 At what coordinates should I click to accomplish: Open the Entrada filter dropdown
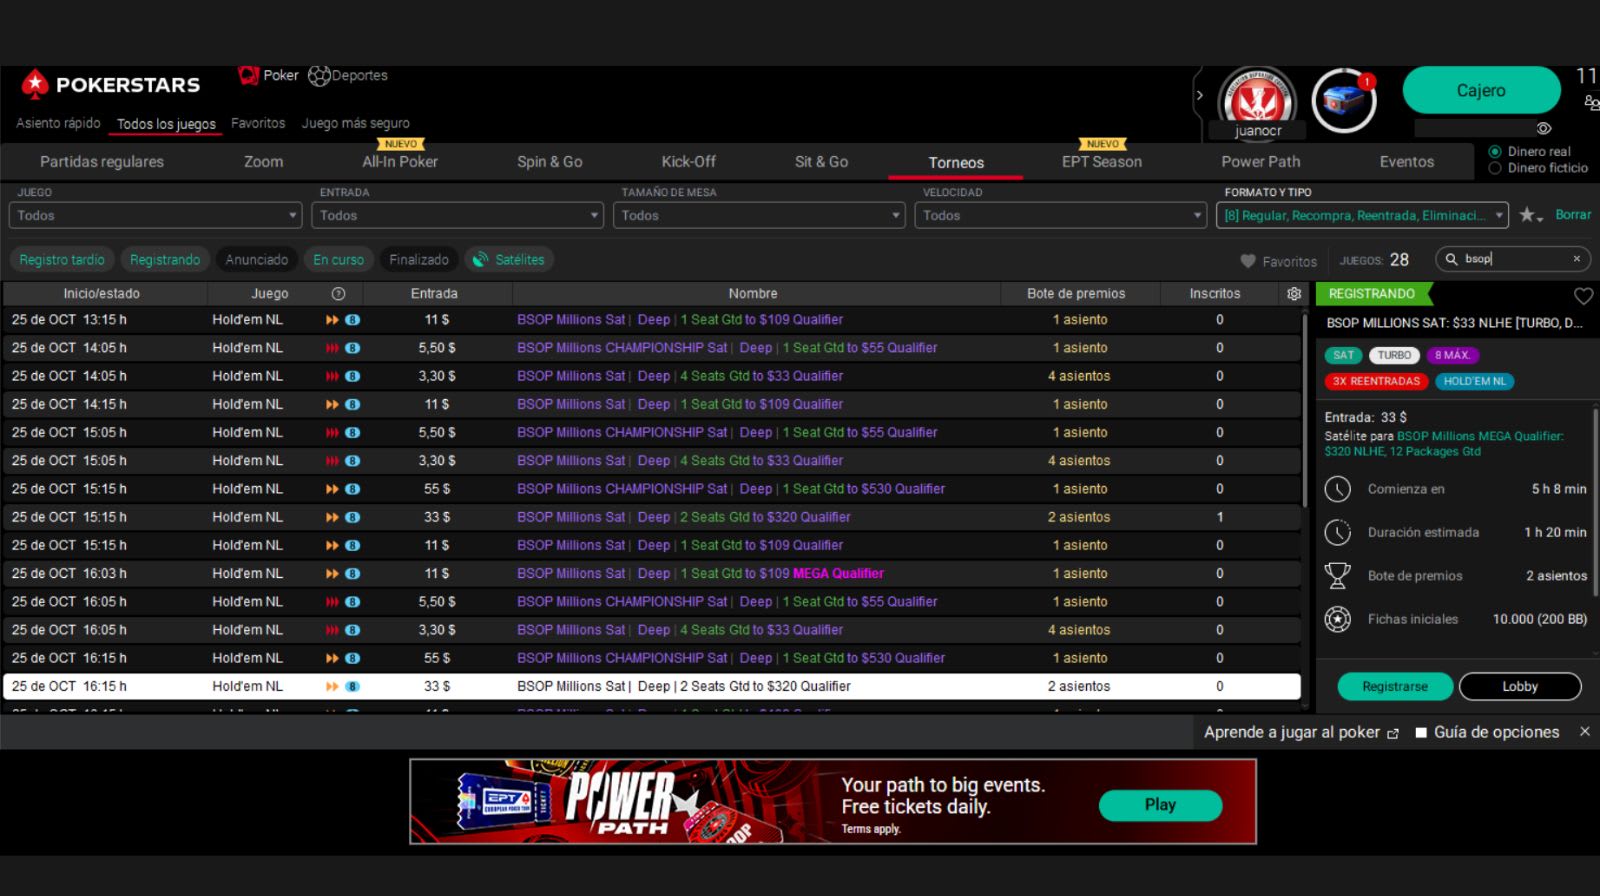pos(457,215)
